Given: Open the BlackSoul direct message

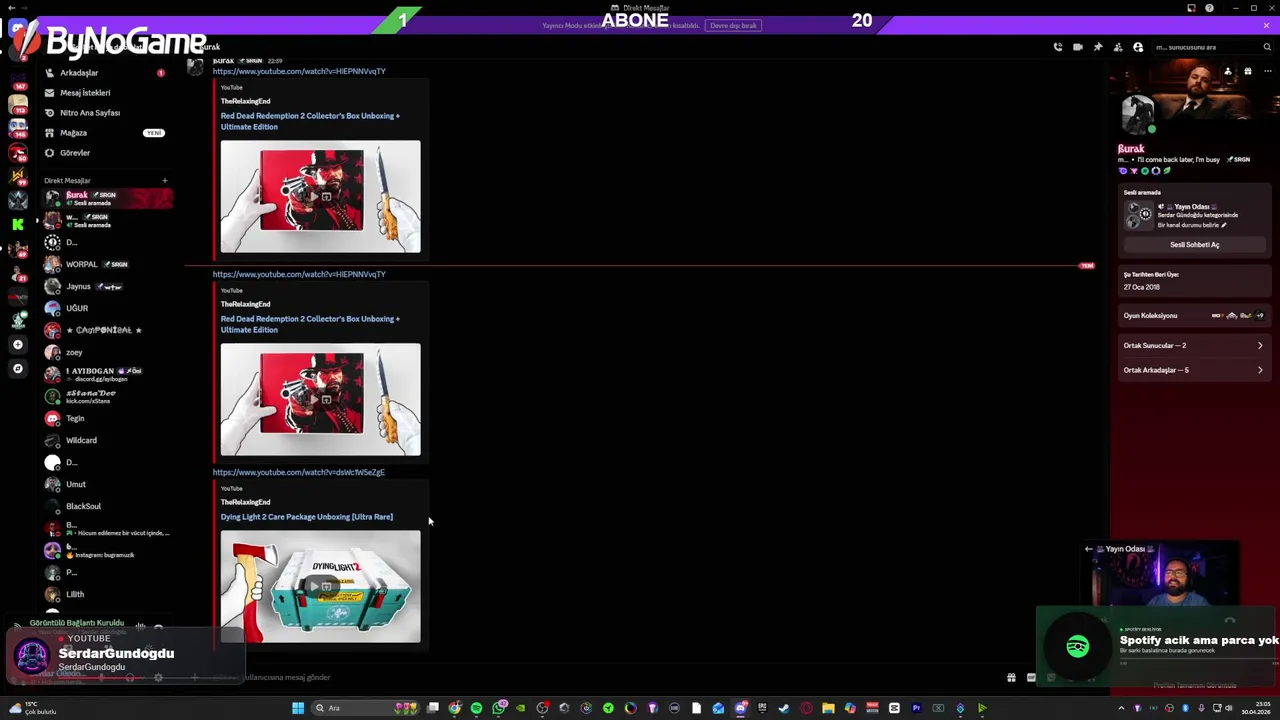Looking at the screenshot, I should (105, 506).
